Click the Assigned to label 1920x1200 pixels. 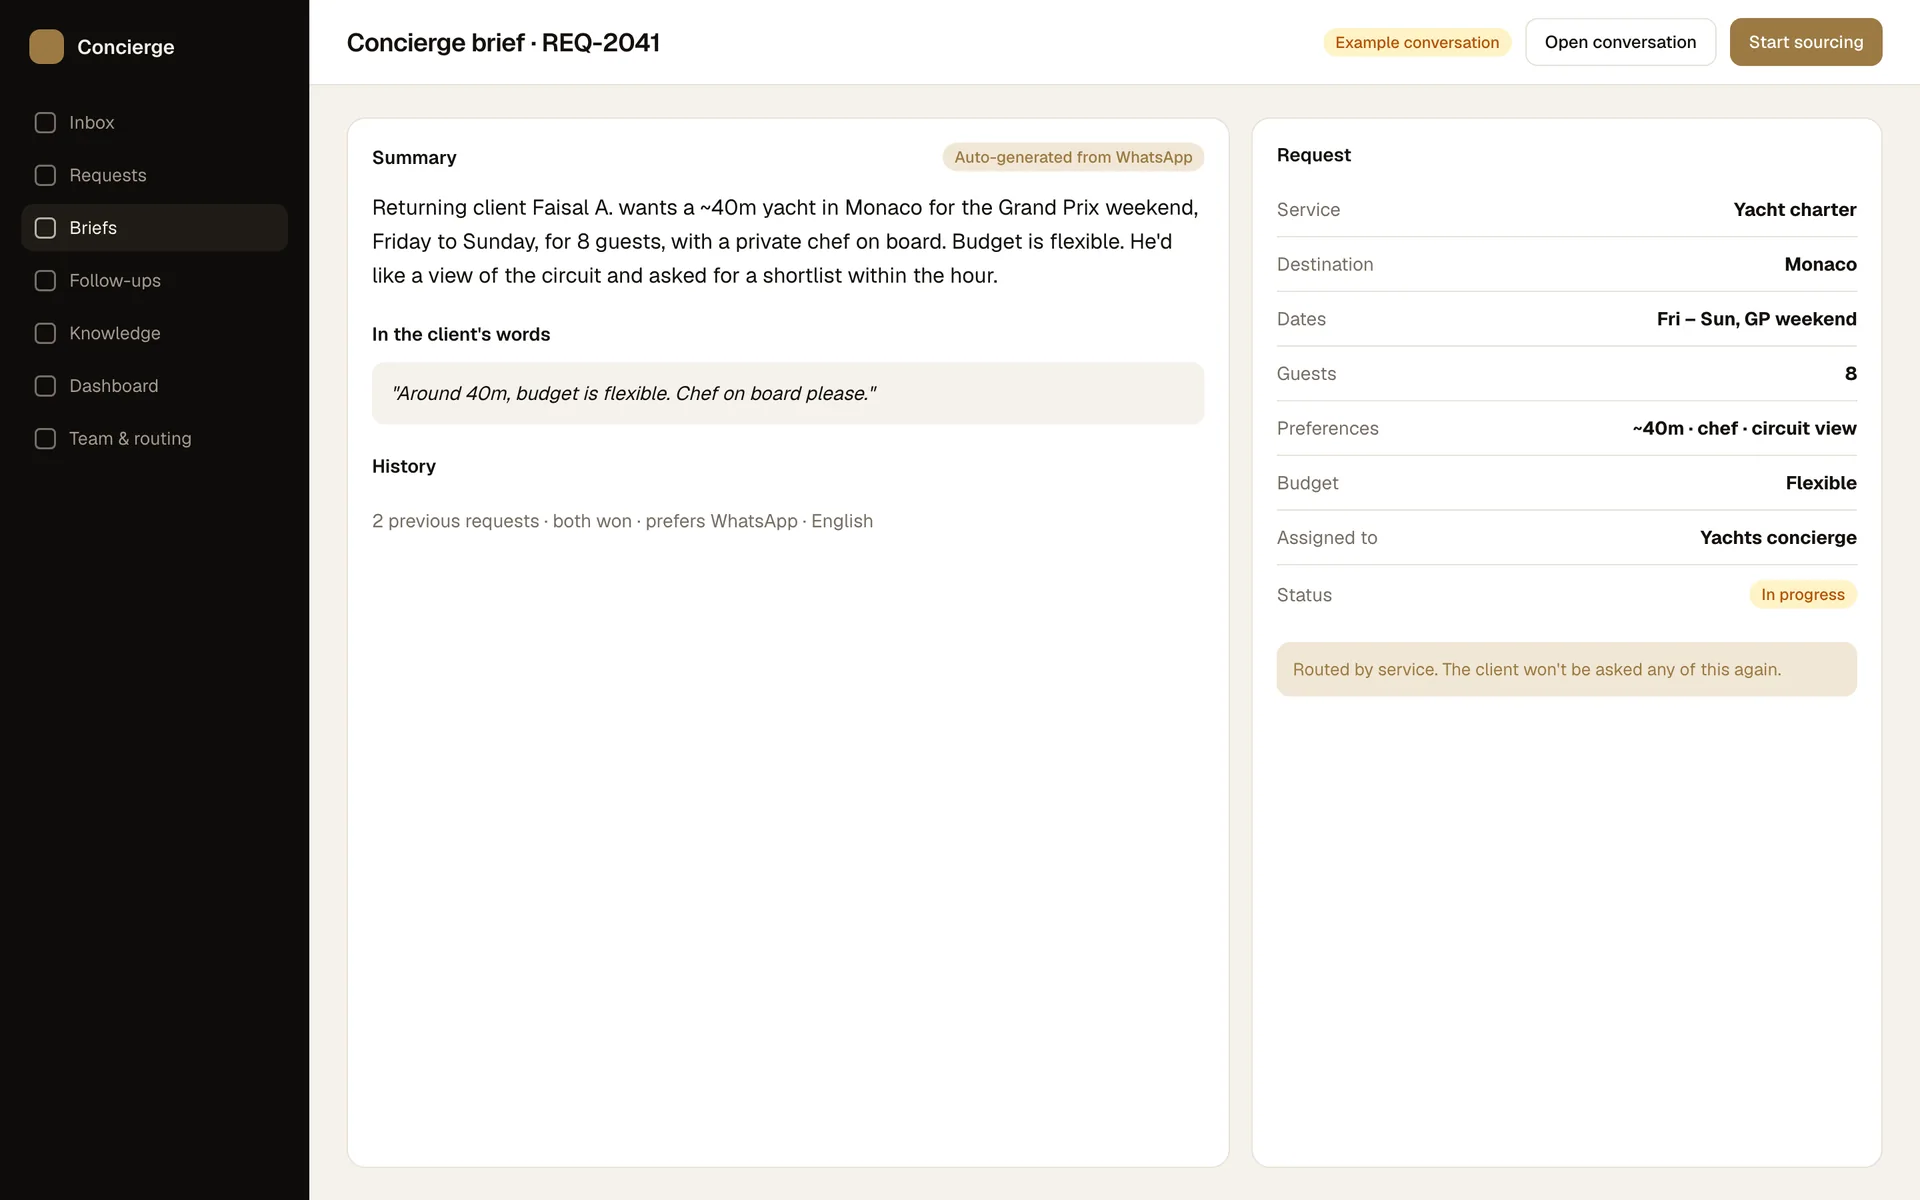[1327, 538]
